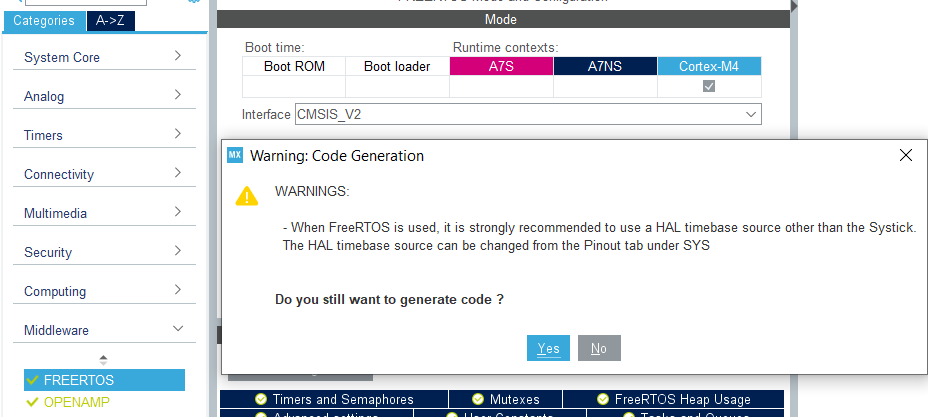Switch to the Categories tab
The width and height of the screenshot is (928, 417).
tap(44, 21)
